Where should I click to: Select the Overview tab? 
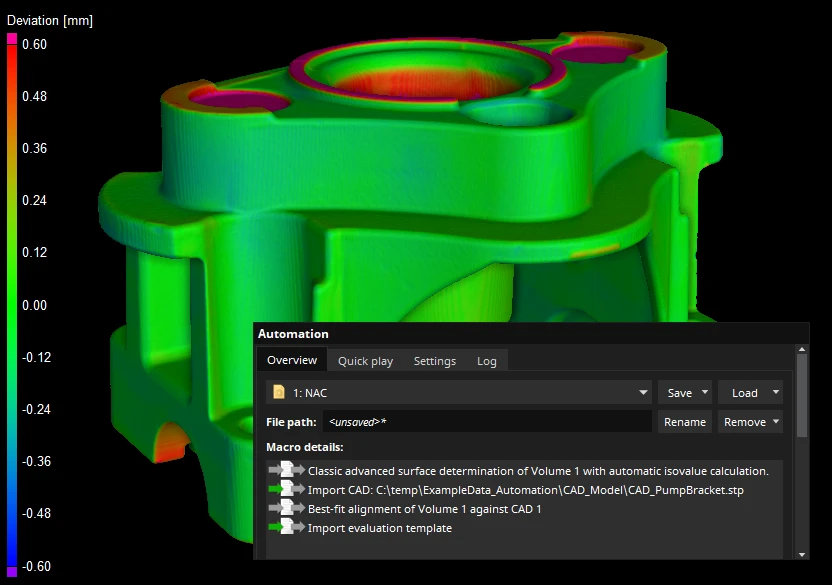coord(292,361)
